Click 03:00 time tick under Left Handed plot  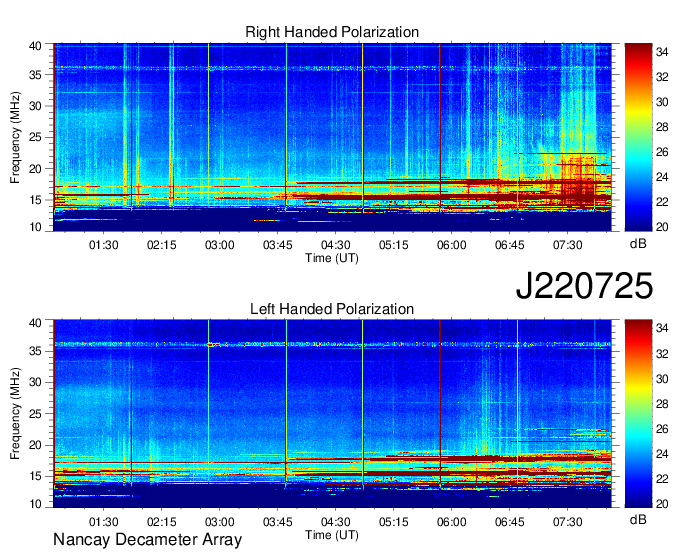pyautogui.click(x=219, y=522)
